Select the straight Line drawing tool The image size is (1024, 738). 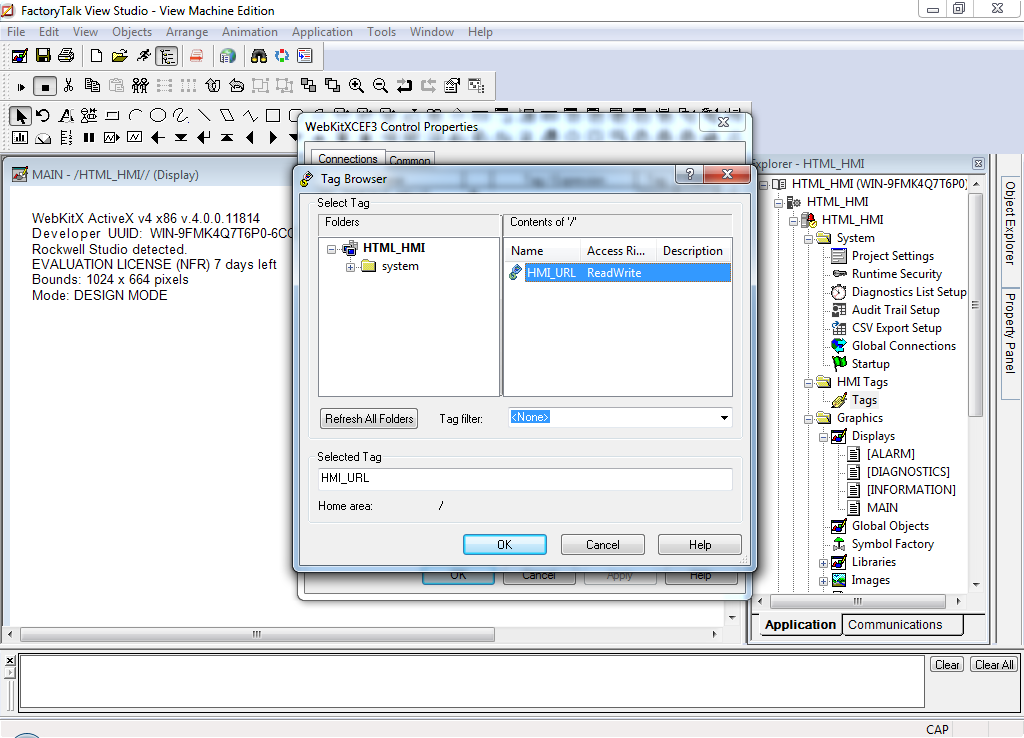point(204,116)
